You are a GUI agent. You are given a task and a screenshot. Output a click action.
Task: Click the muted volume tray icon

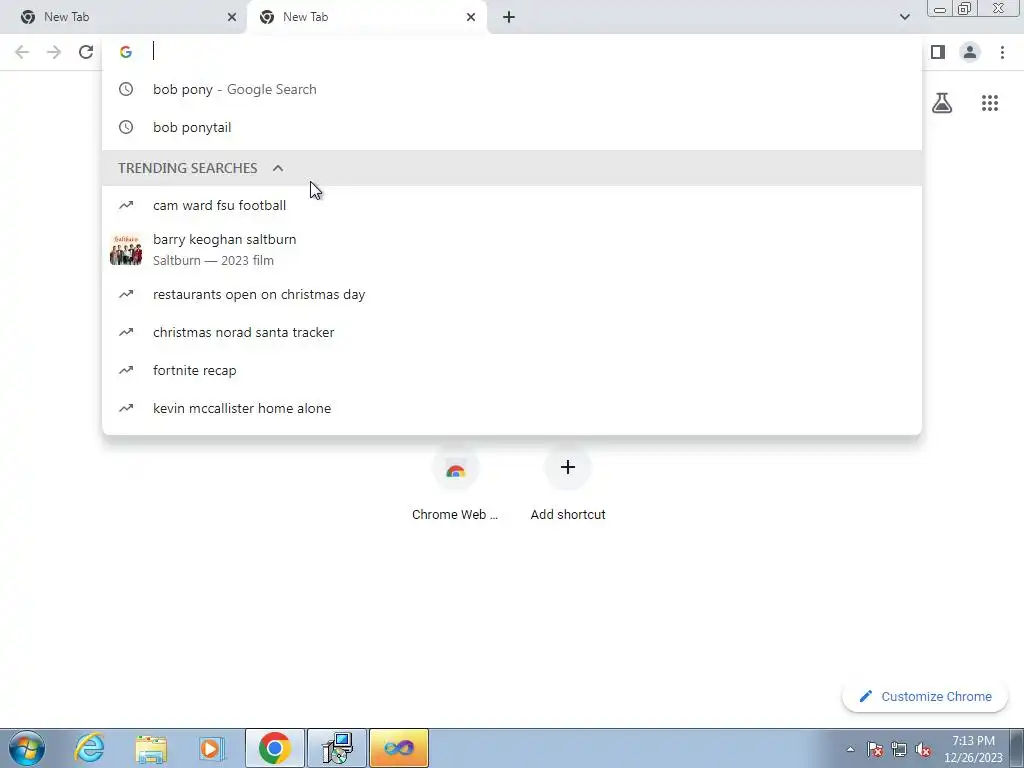923,749
